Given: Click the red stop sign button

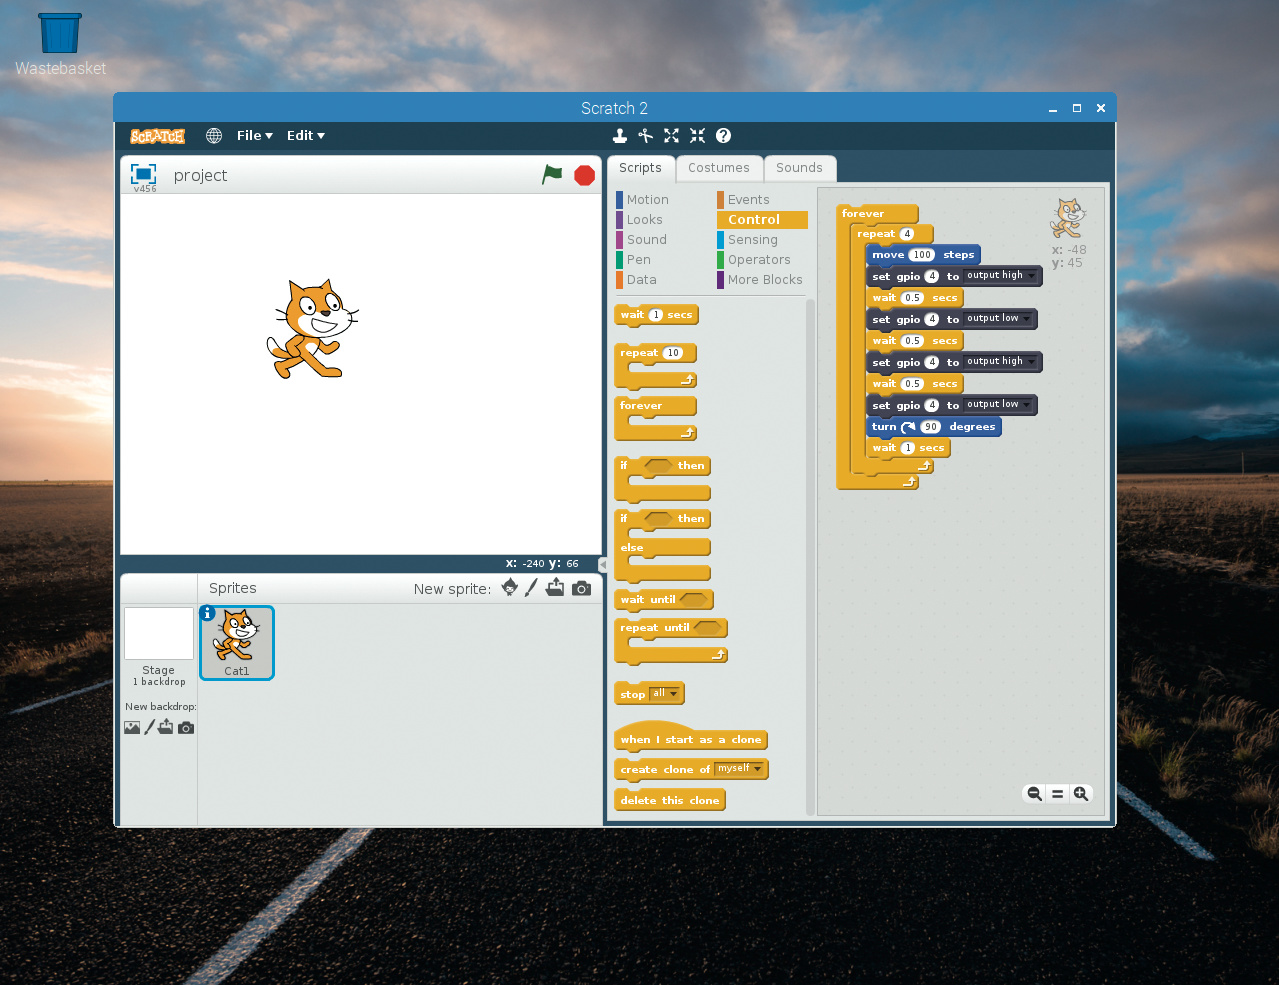Looking at the screenshot, I should point(585,176).
